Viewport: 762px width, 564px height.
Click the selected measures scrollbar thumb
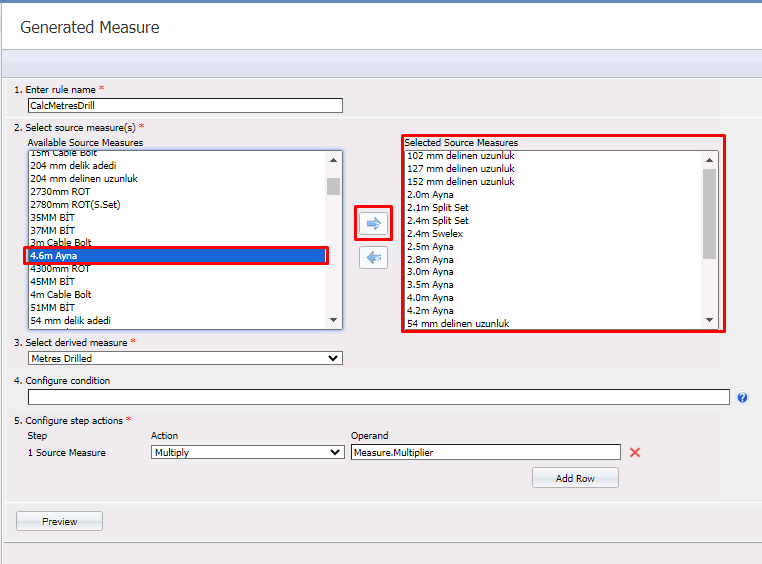pos(709,213)
